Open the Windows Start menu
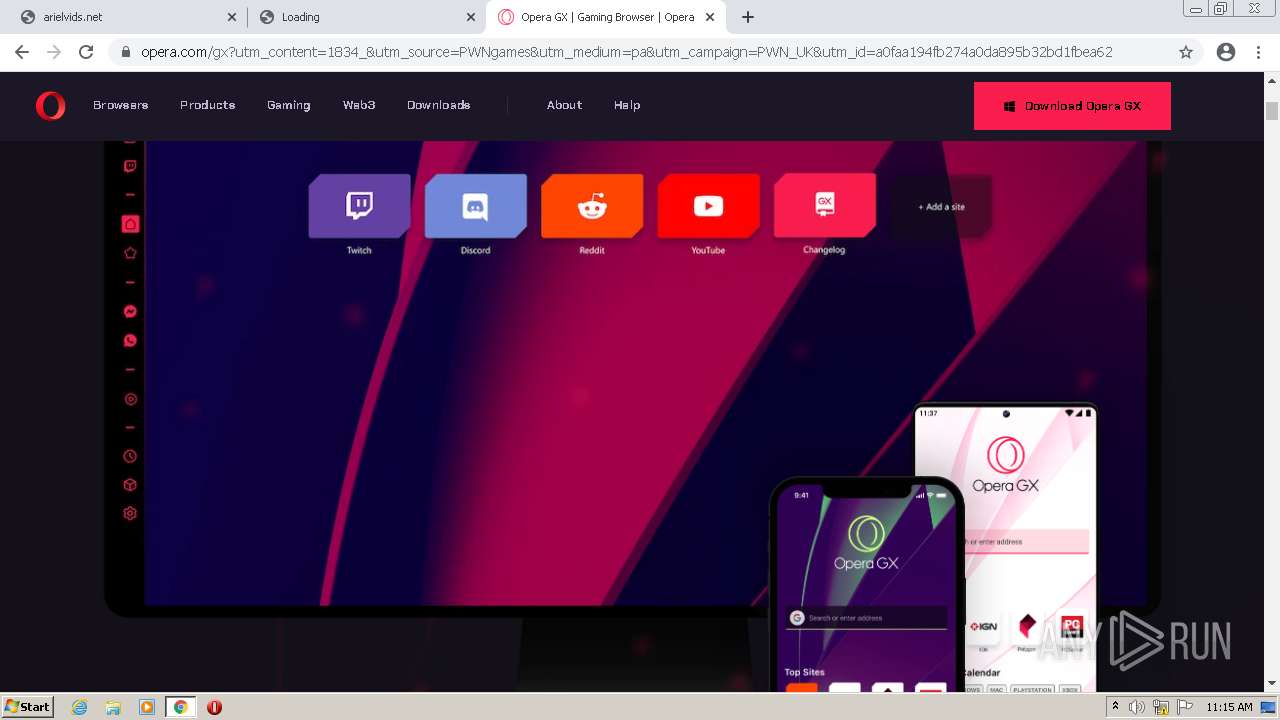This screenshot has height=720, width=1280. 28,706
